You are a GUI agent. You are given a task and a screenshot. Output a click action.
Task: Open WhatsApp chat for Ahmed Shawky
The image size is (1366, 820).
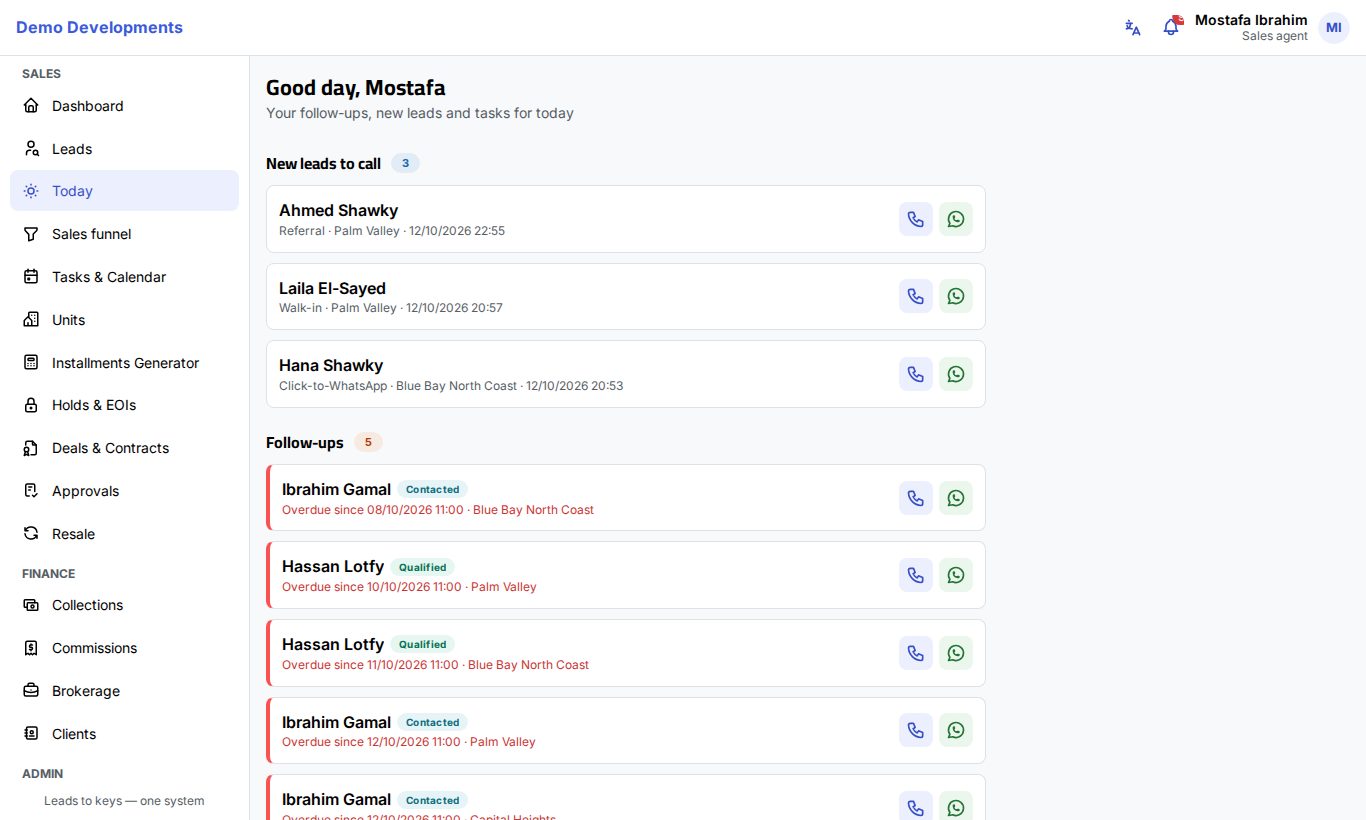[956, 219]
